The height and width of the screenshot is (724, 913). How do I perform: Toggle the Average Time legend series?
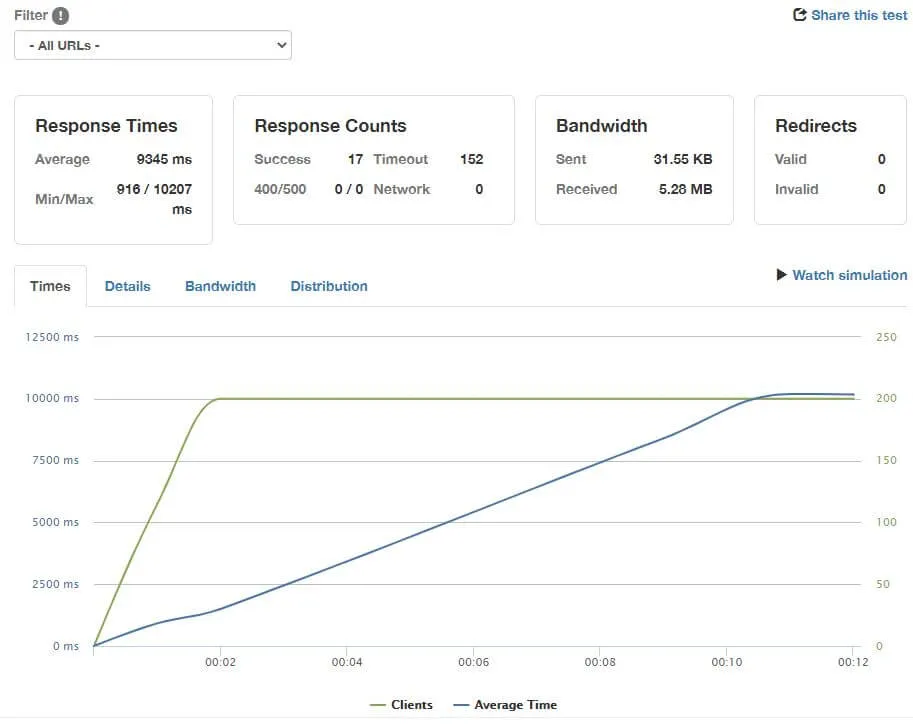505,705
